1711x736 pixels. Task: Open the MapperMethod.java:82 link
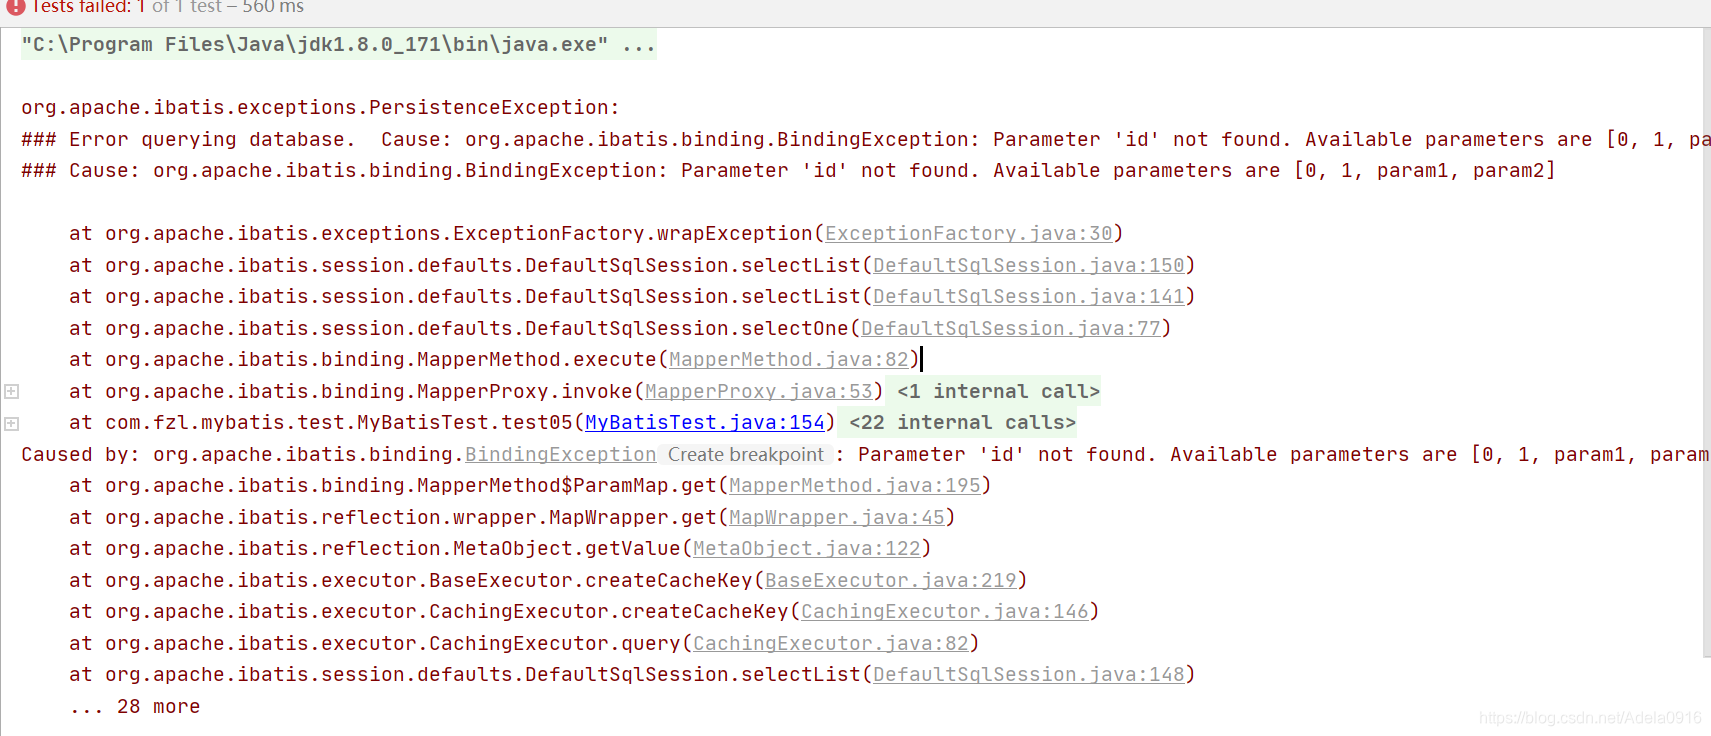pos(788,359)
